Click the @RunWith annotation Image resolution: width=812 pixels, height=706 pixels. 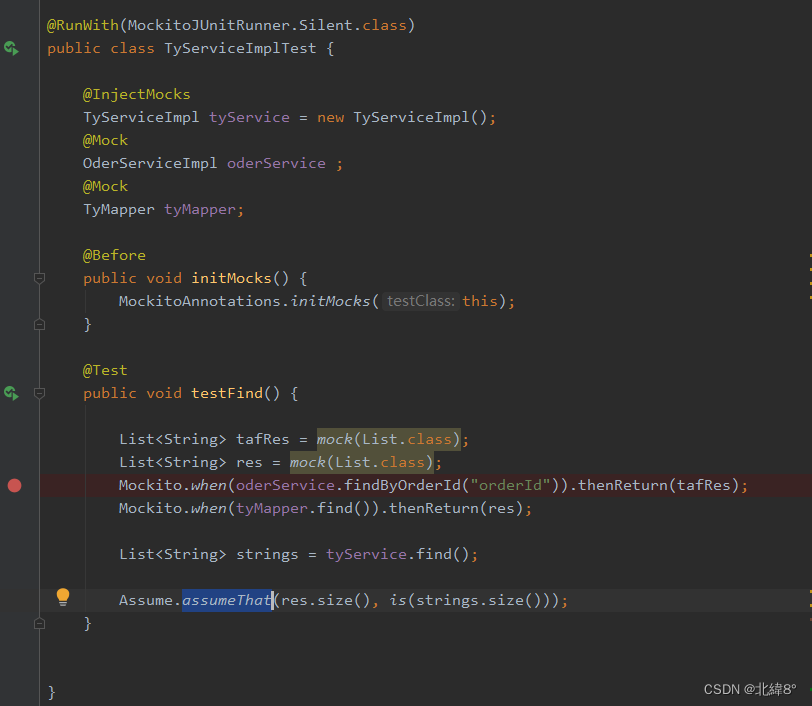point(83,25)
